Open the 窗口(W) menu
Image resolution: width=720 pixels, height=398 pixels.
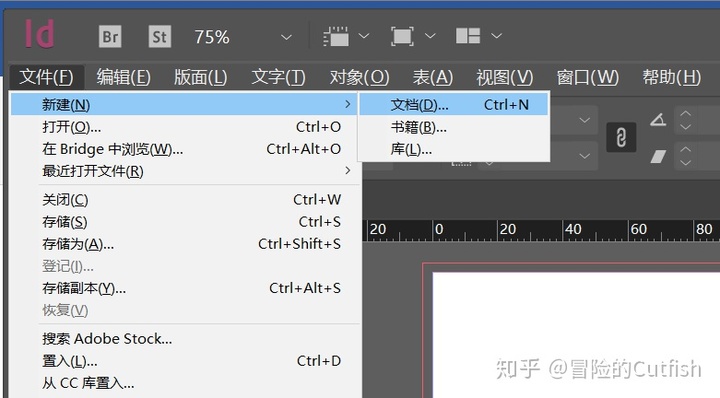[x=587, y=77]
